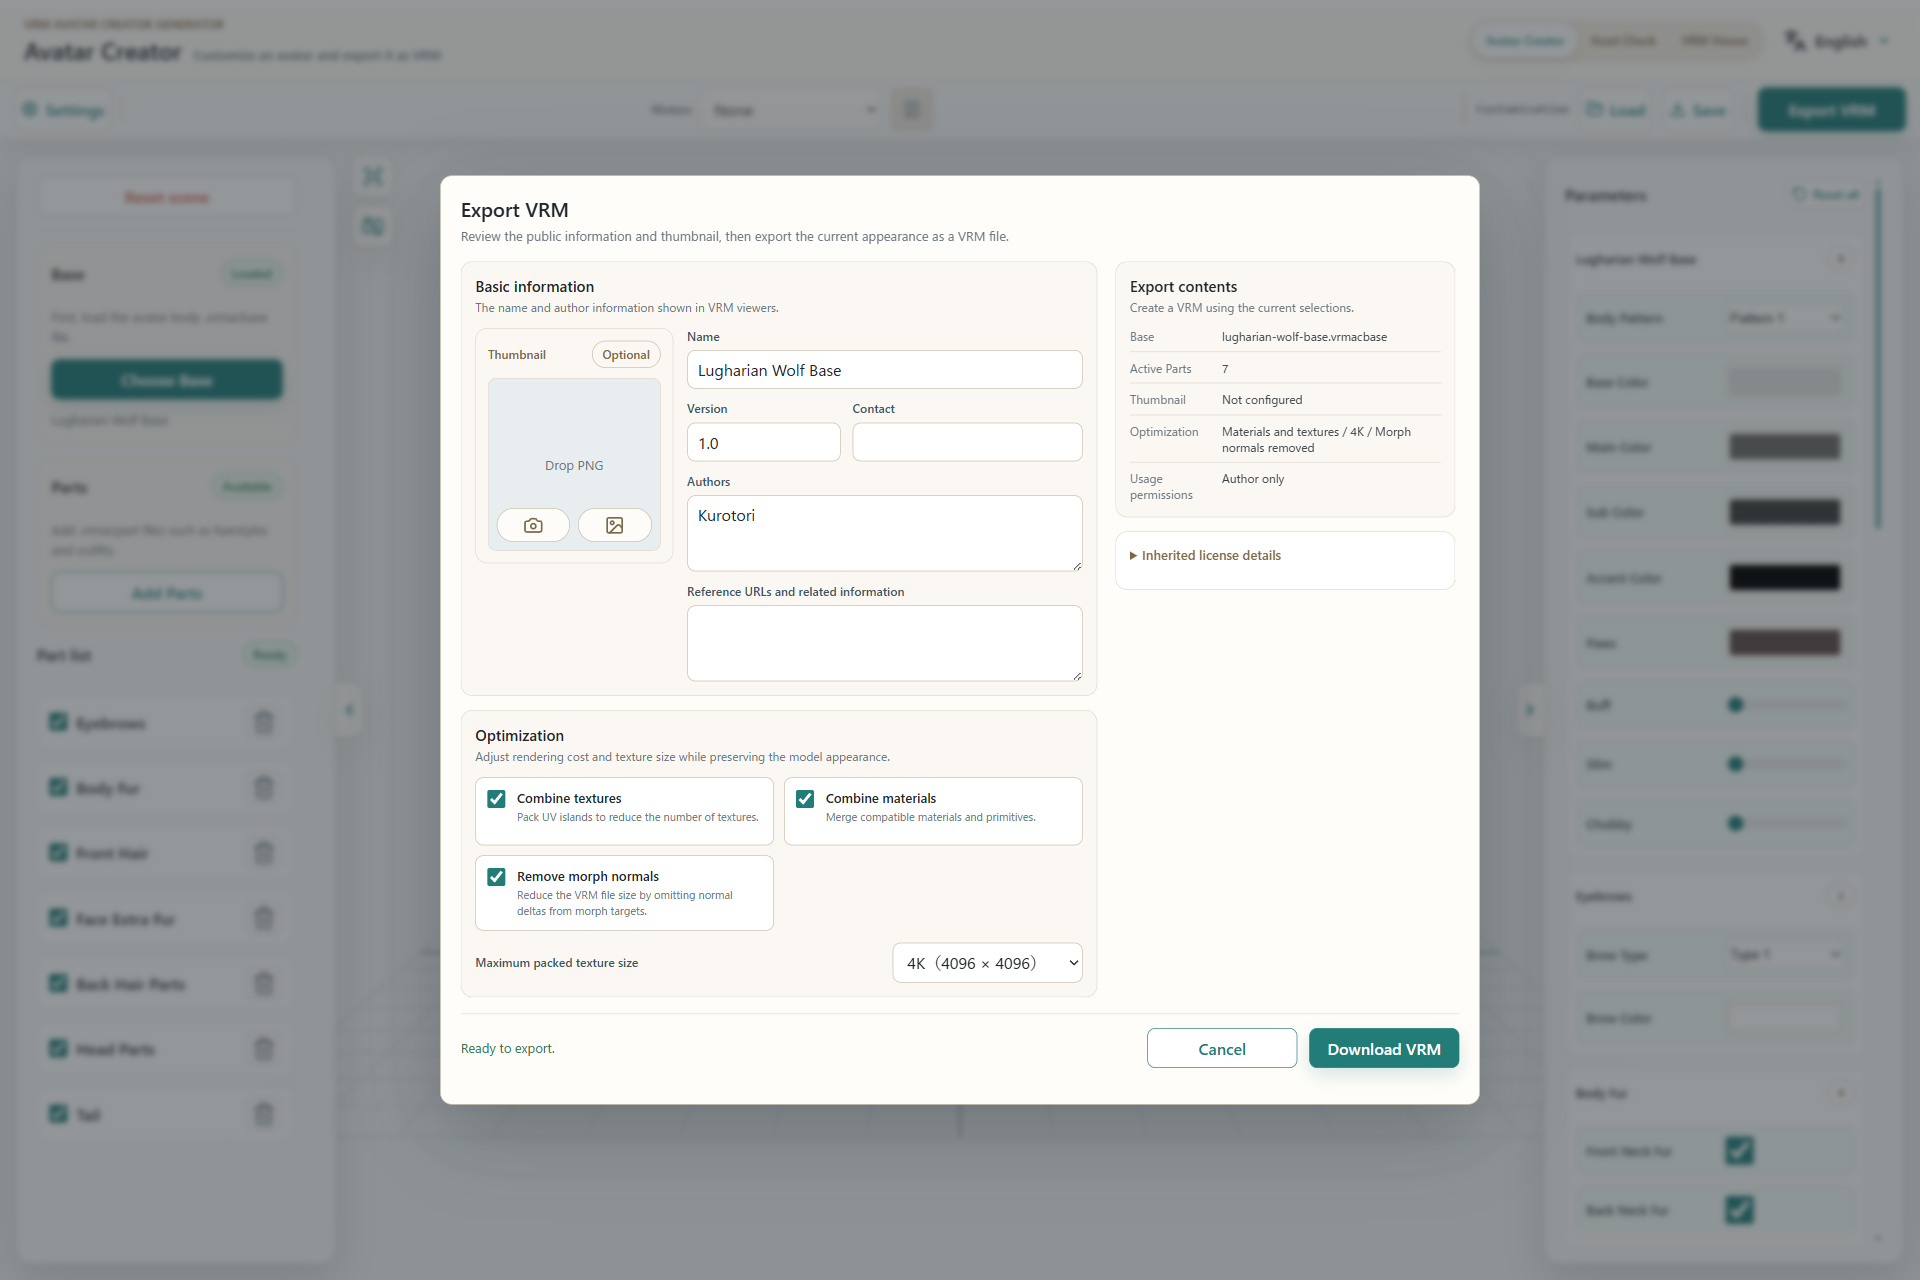Click the second viewport tool icon
The image size is (1920, 1280).
click(373, 227)
